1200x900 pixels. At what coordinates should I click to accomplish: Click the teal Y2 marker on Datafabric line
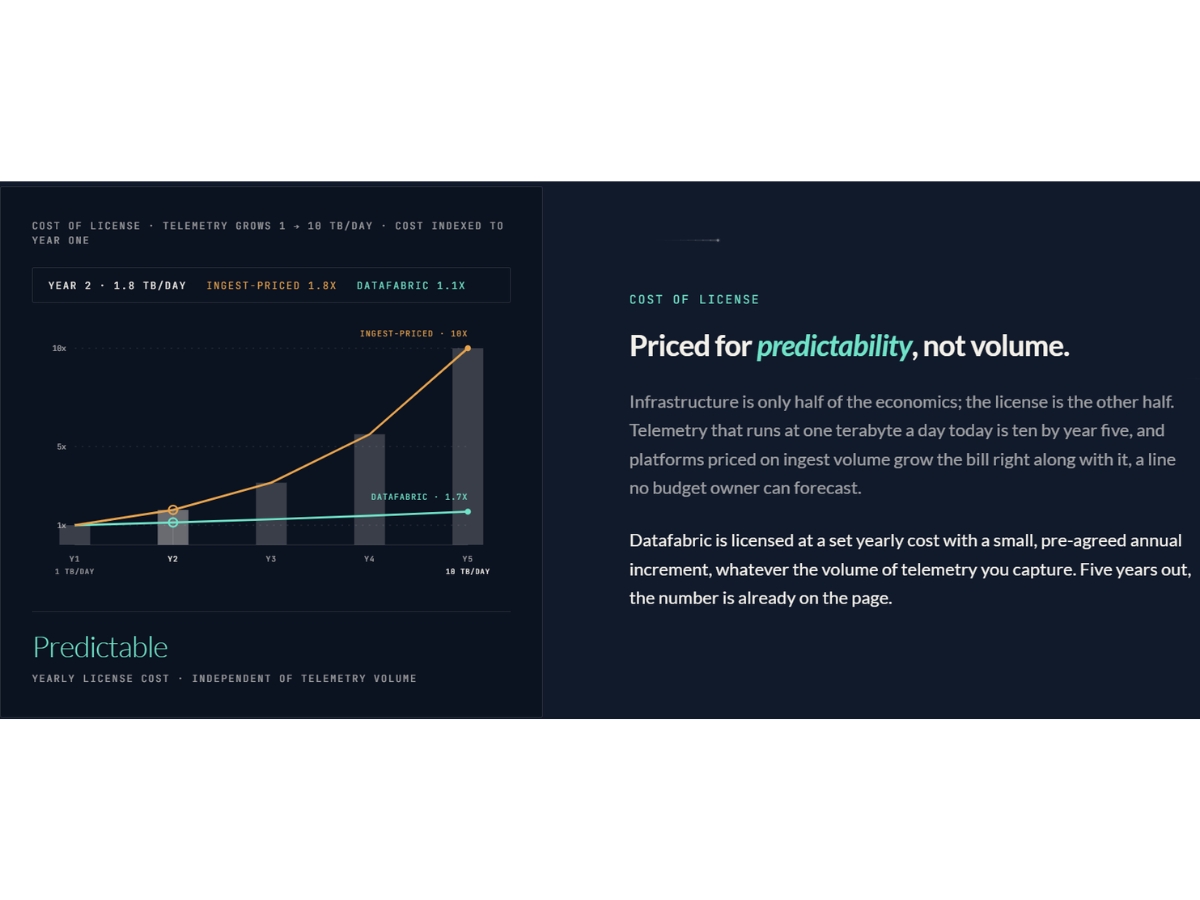(173, 522)
